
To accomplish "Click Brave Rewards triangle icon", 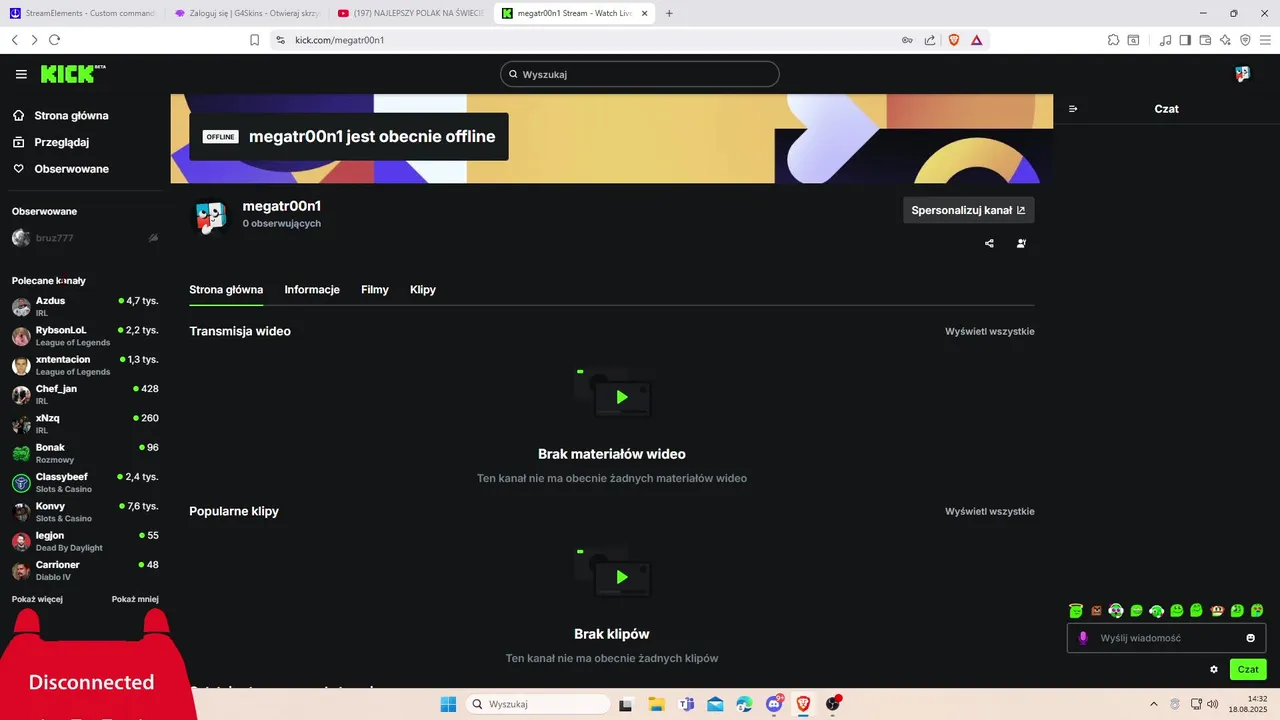I will (976, 40).
